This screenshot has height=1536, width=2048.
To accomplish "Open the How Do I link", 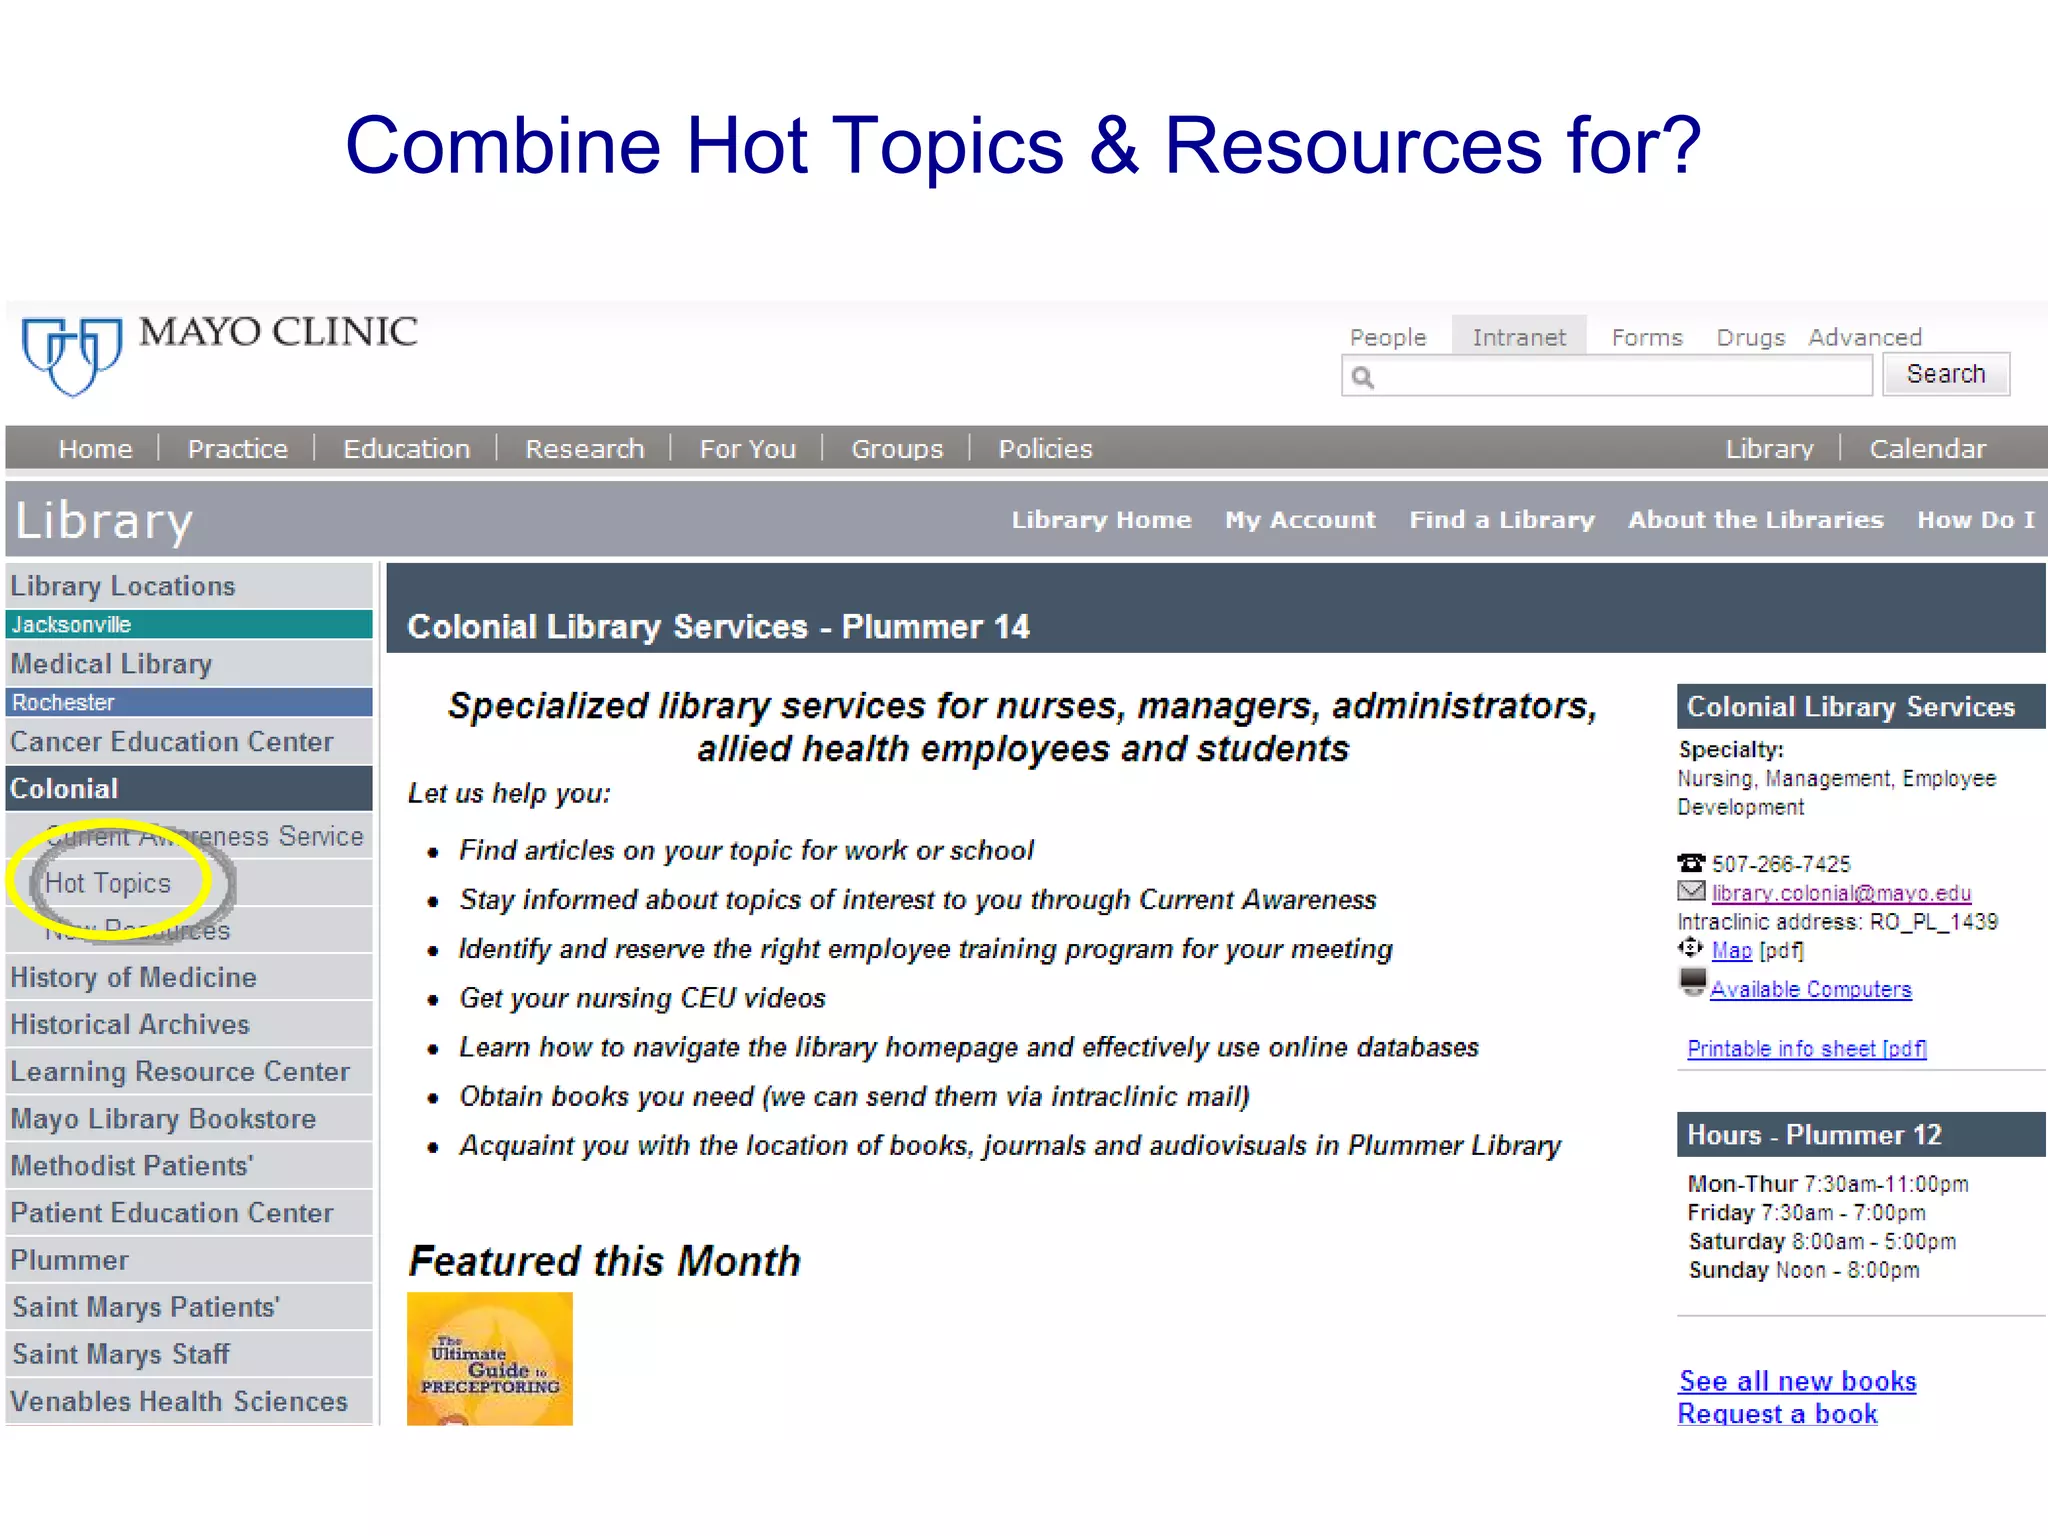I will 1976,520.
